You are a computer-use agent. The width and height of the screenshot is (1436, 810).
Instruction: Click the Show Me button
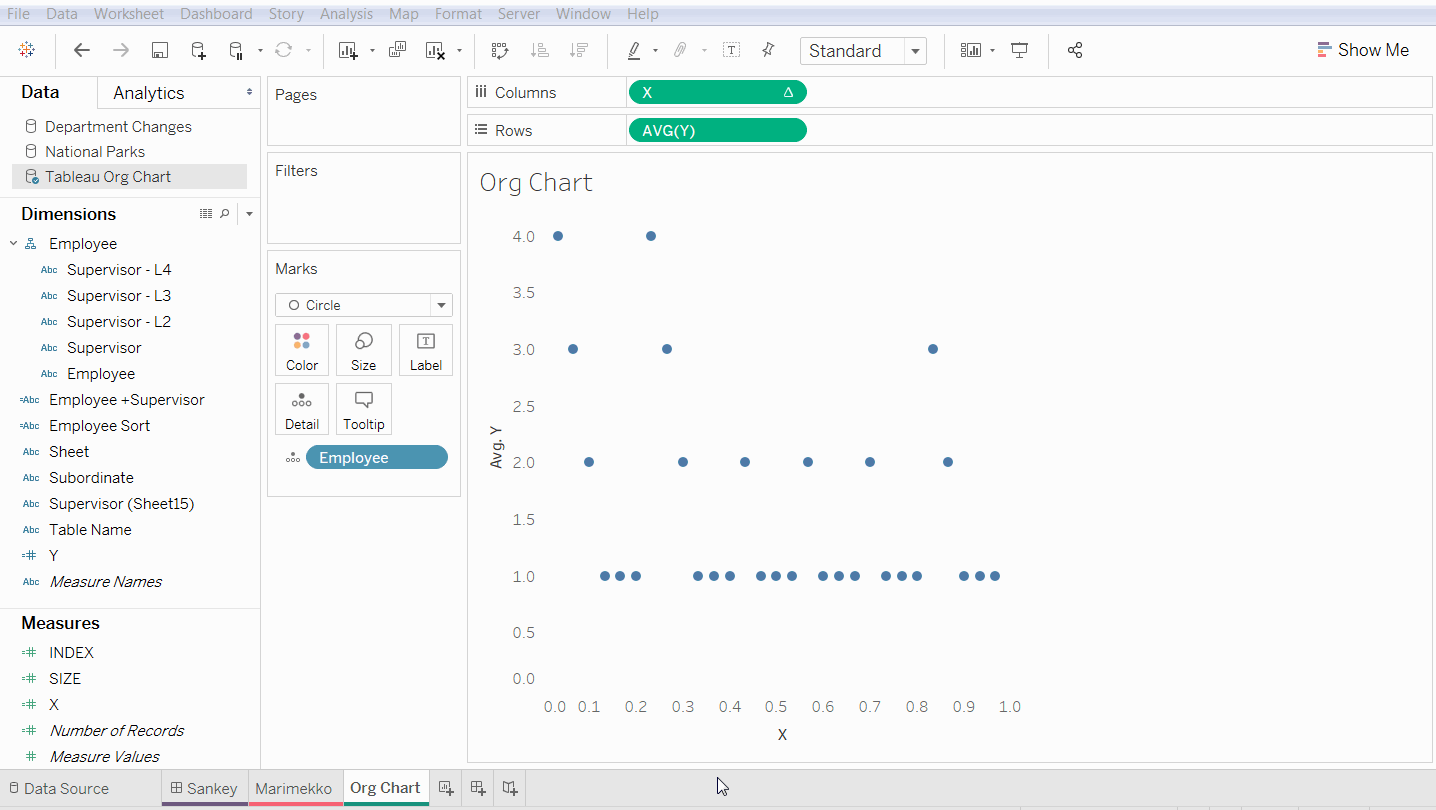pyautogui.click(x=1363, y=49)
